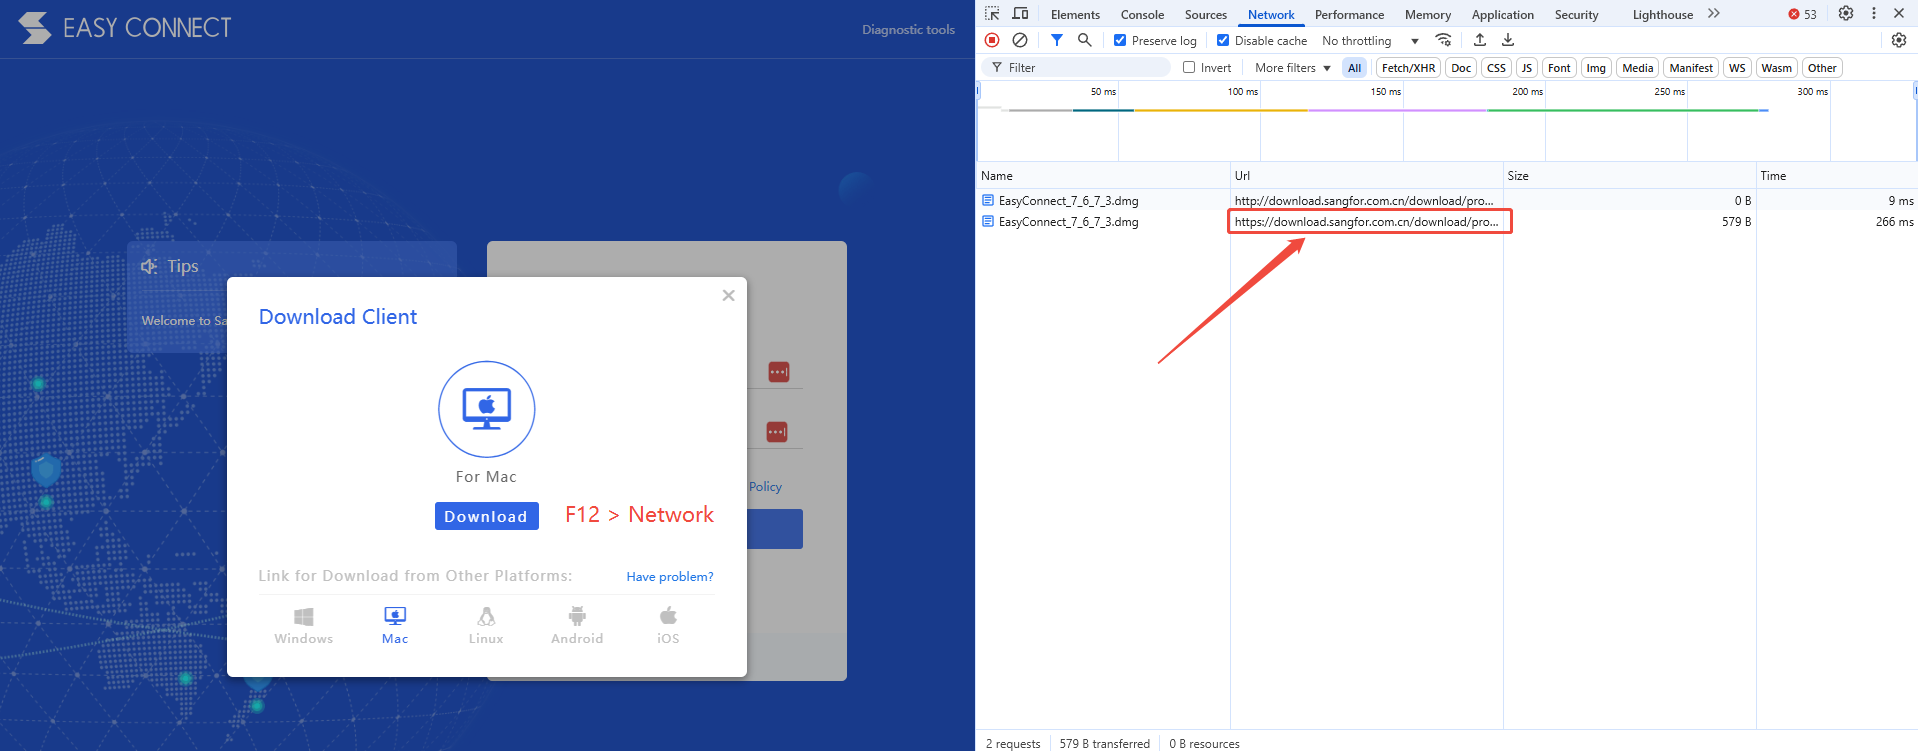This screenshot has width=1918, height=751.
Task: Switch to the Elements tab
Action: pos(1075,14)
